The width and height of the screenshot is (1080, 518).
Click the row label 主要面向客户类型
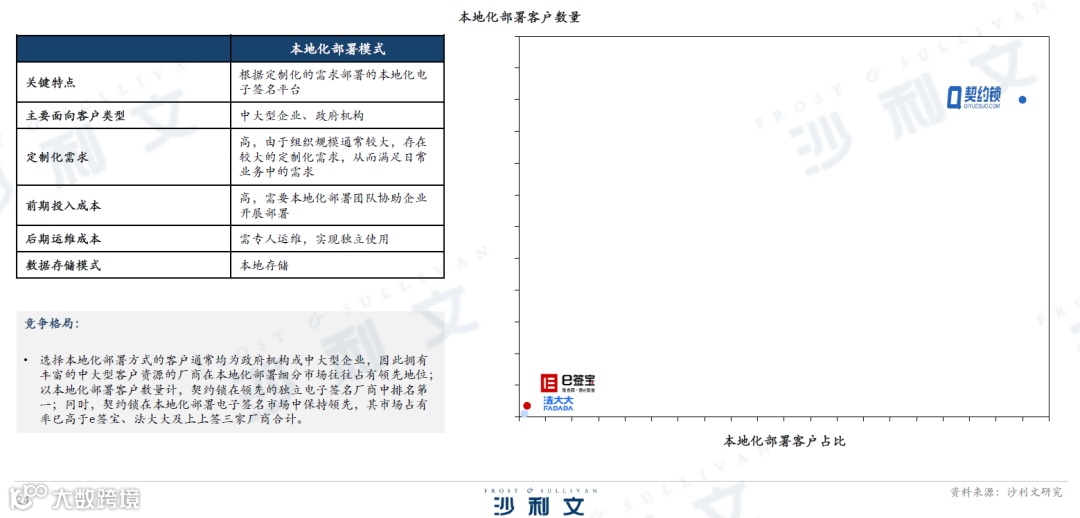point(76,116)
